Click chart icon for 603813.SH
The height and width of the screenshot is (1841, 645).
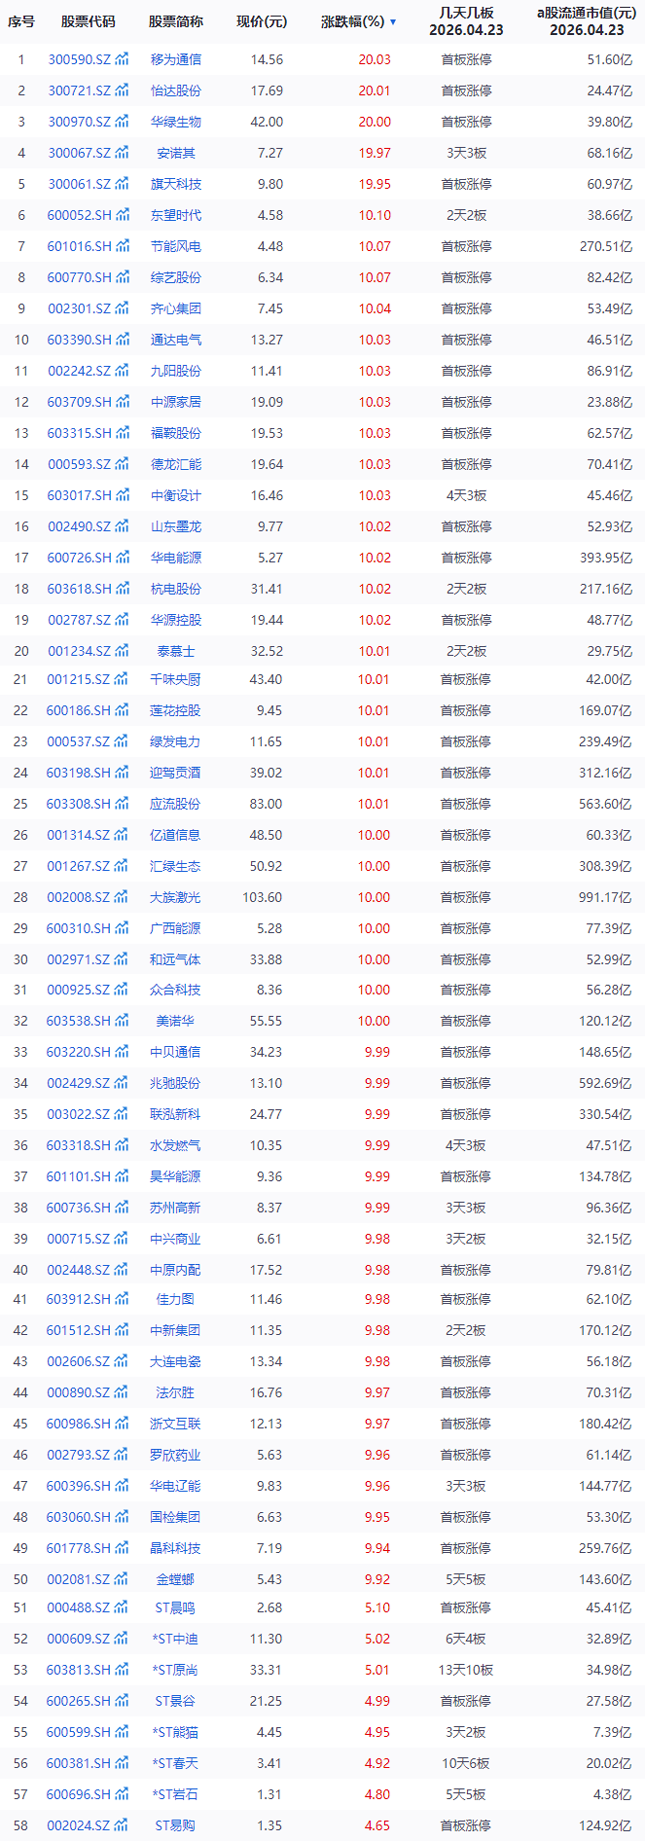coord(122,1670)
